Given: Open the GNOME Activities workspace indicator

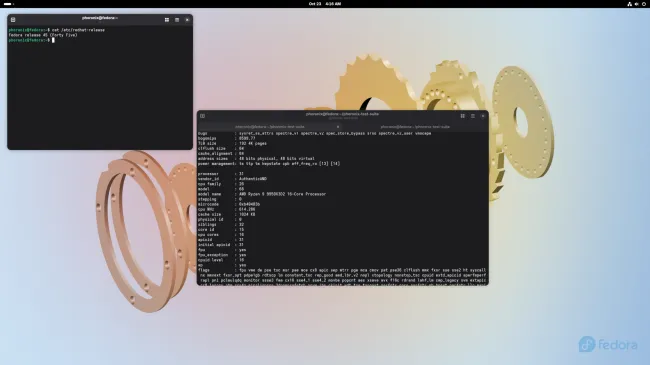Looking at the screenshot, I should tap(8, 4).
